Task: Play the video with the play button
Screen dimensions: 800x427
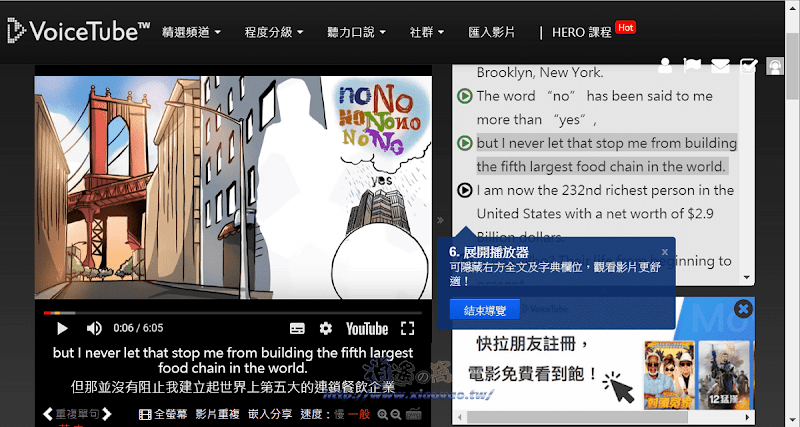Action: (62, 328)
